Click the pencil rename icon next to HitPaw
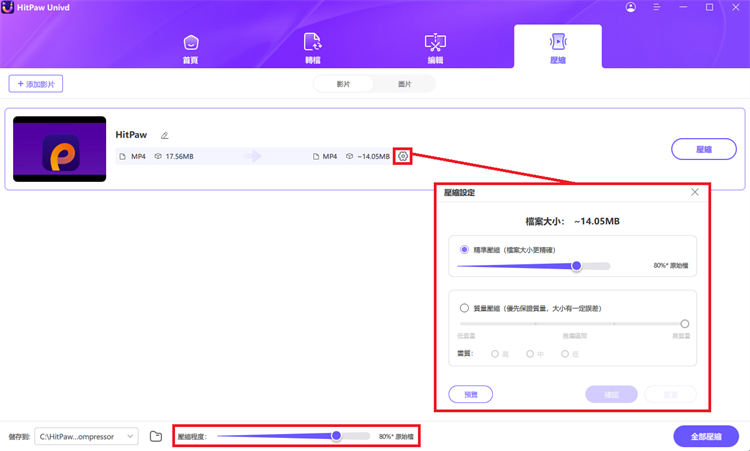This screenshot has height=451, width=750. (x=165, y=135)
